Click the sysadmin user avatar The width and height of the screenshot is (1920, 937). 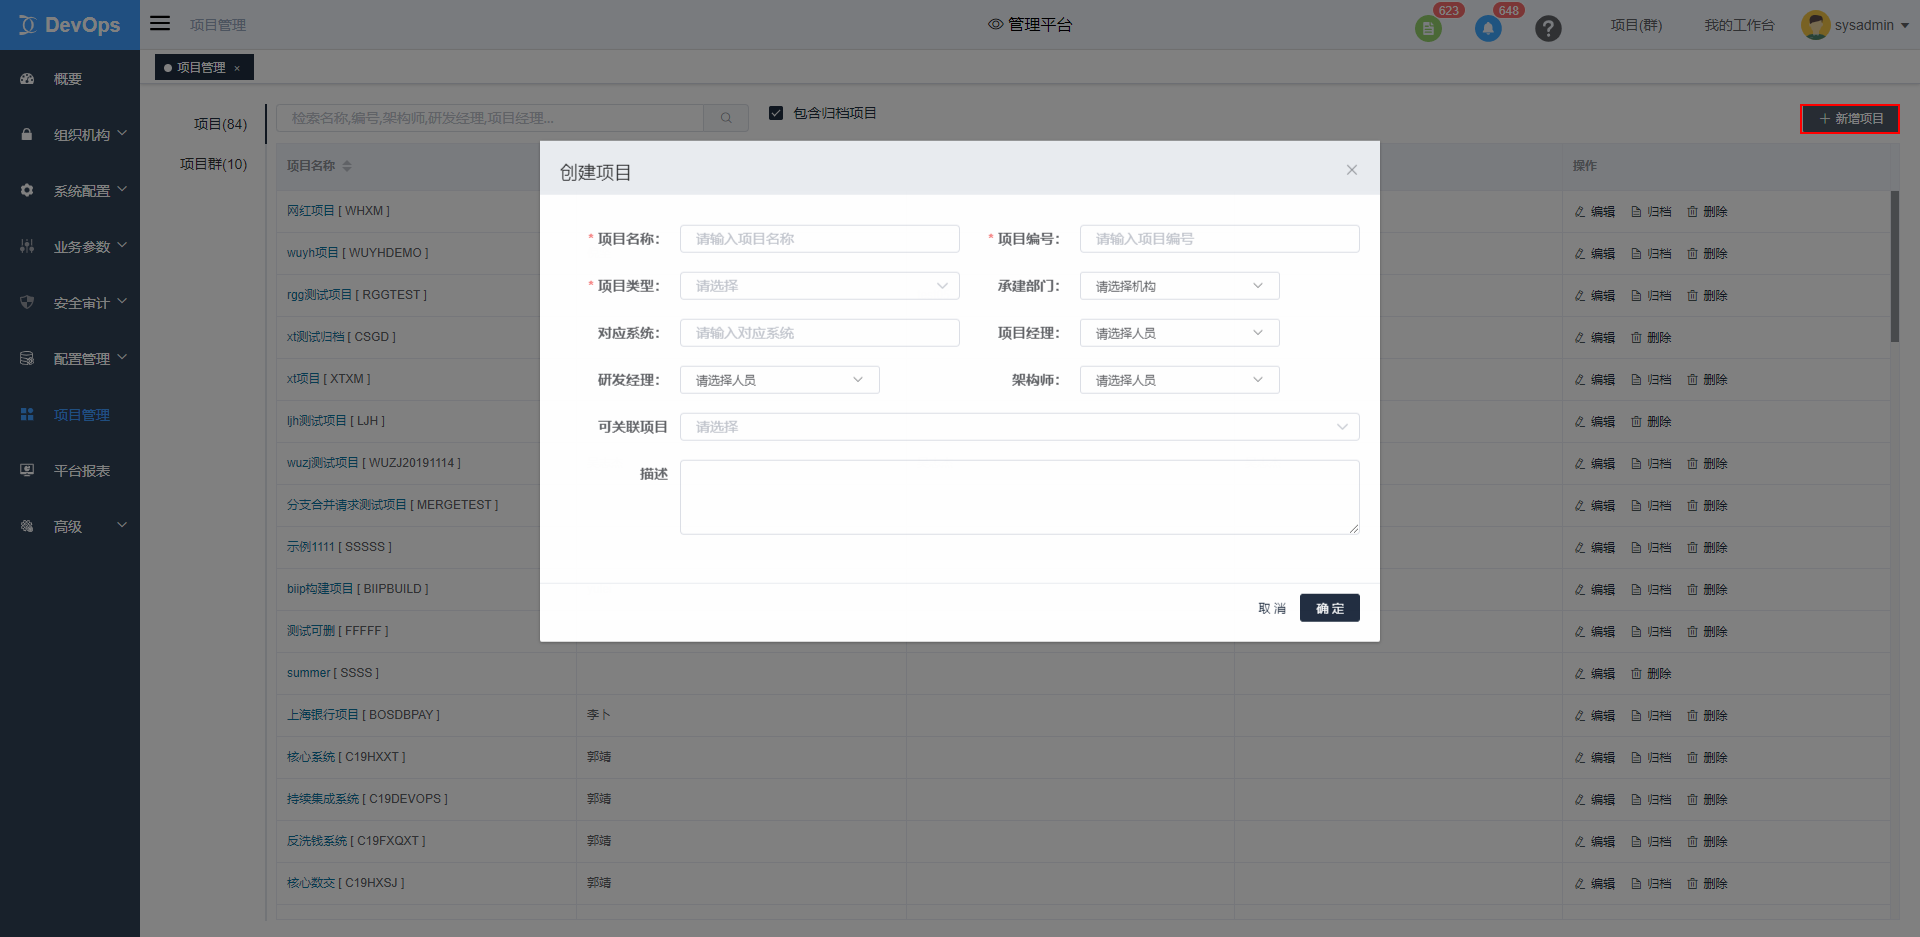click(1815, 25)
